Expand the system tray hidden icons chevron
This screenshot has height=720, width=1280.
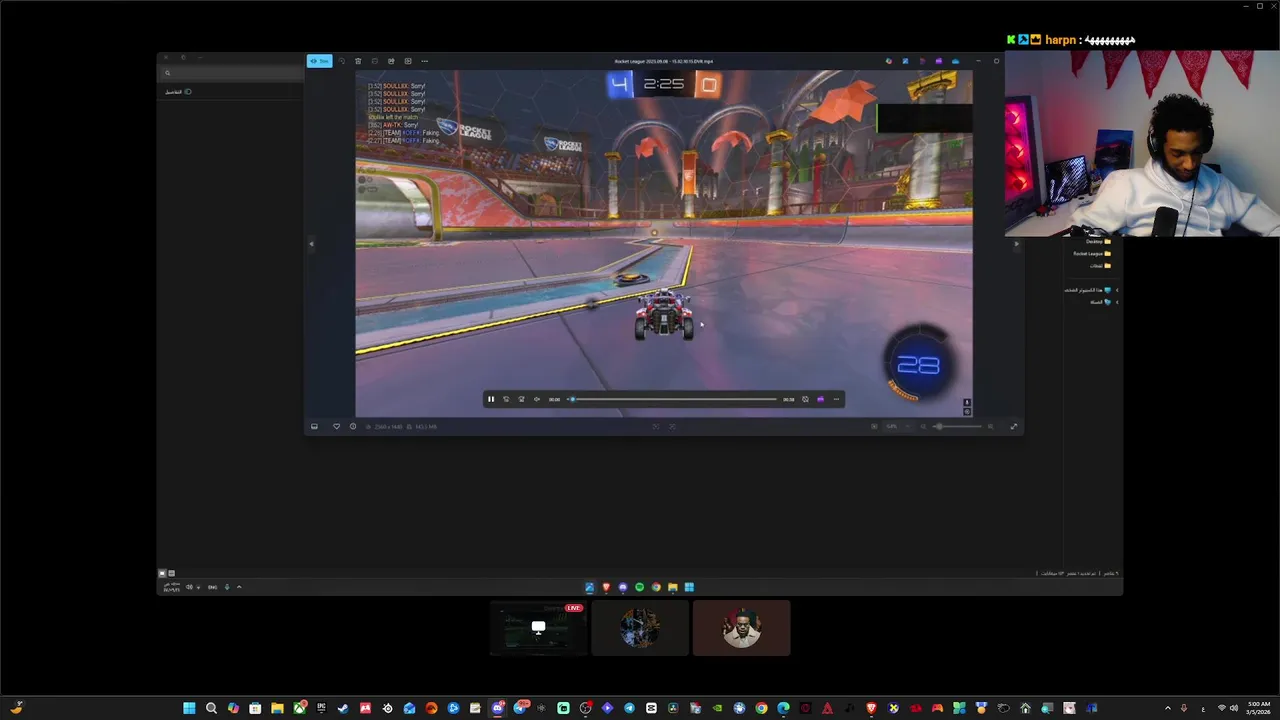(1167, 708)
